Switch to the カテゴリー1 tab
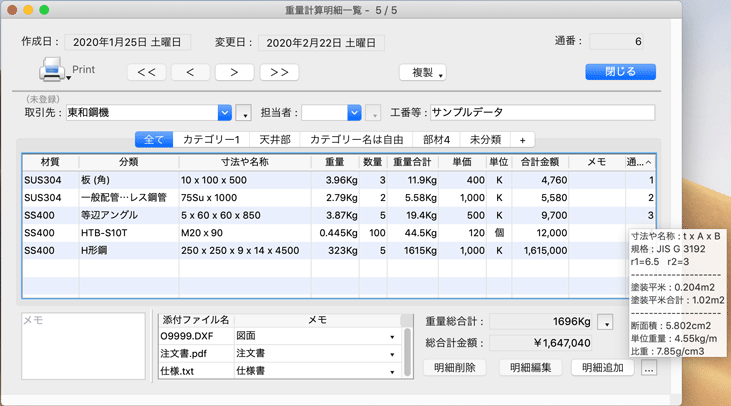 (210, 140)
